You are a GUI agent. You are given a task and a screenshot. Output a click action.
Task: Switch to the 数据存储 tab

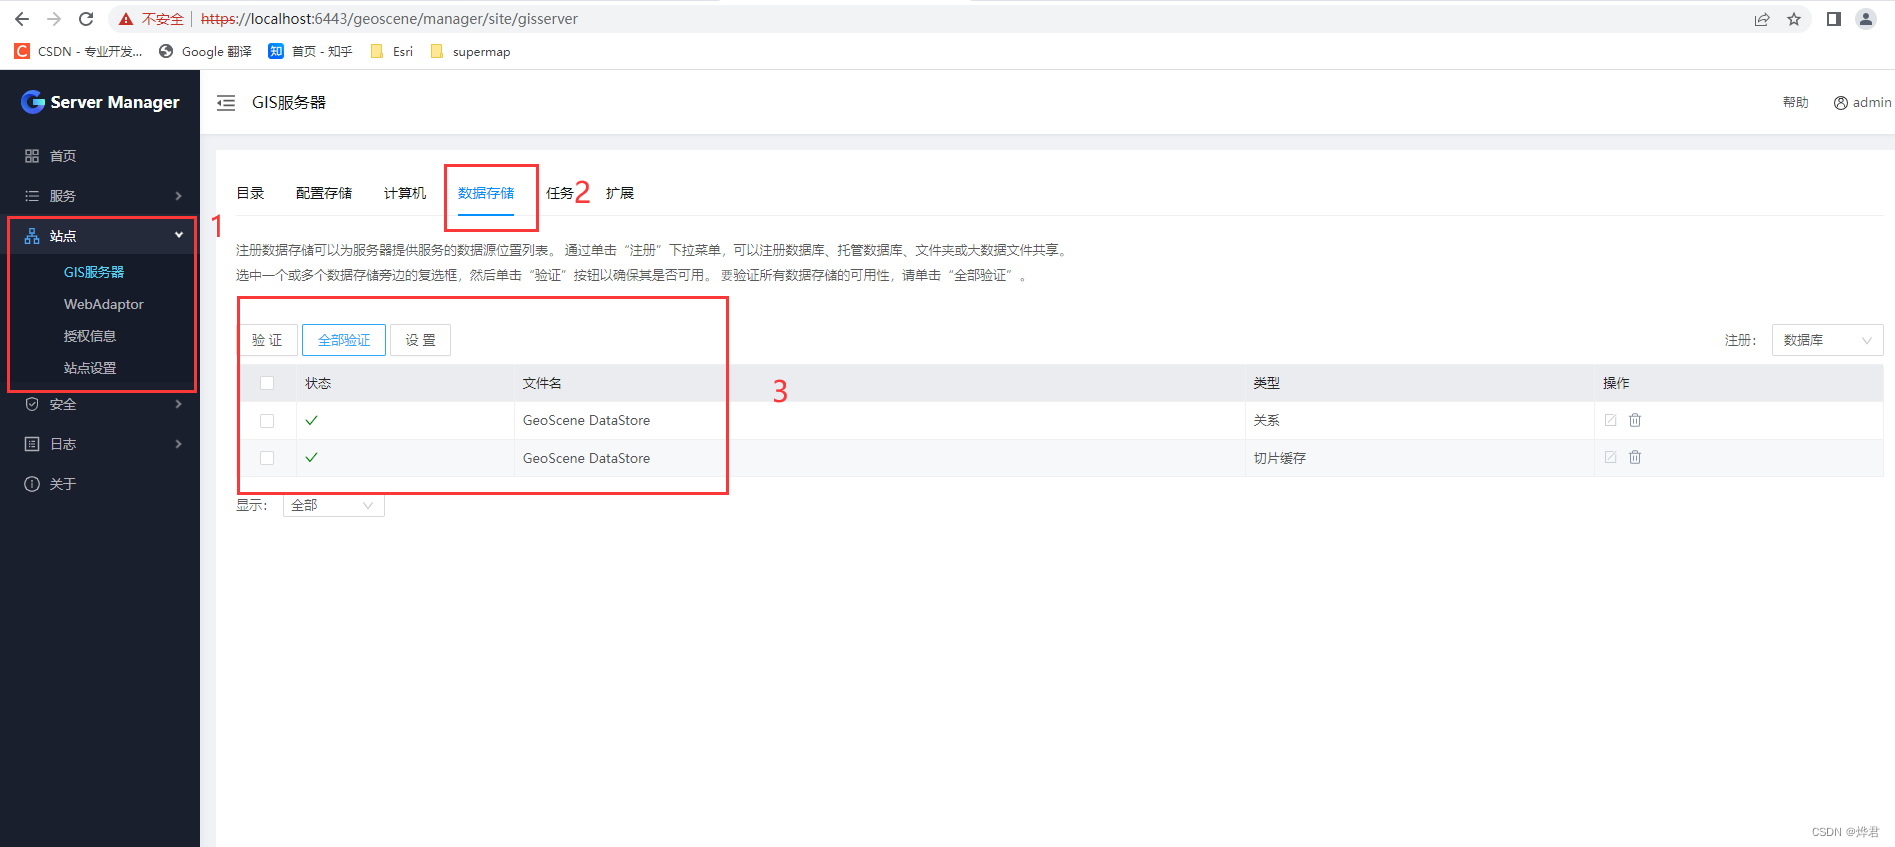pos(486,193)
